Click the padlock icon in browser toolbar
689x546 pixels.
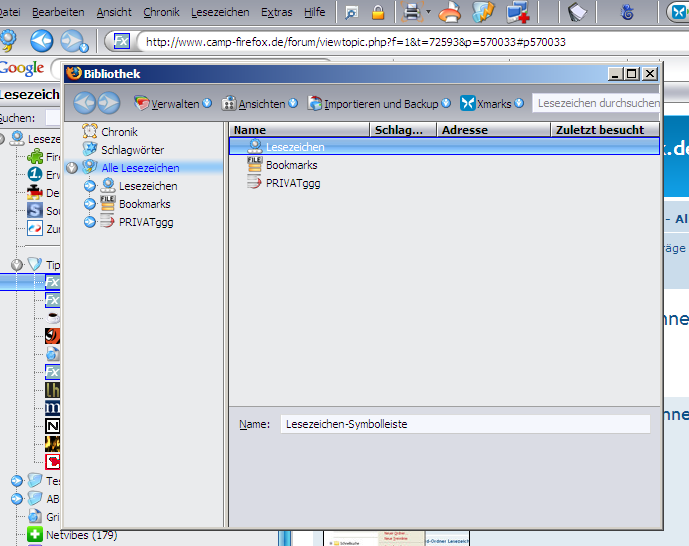click(x=378, y=12)
